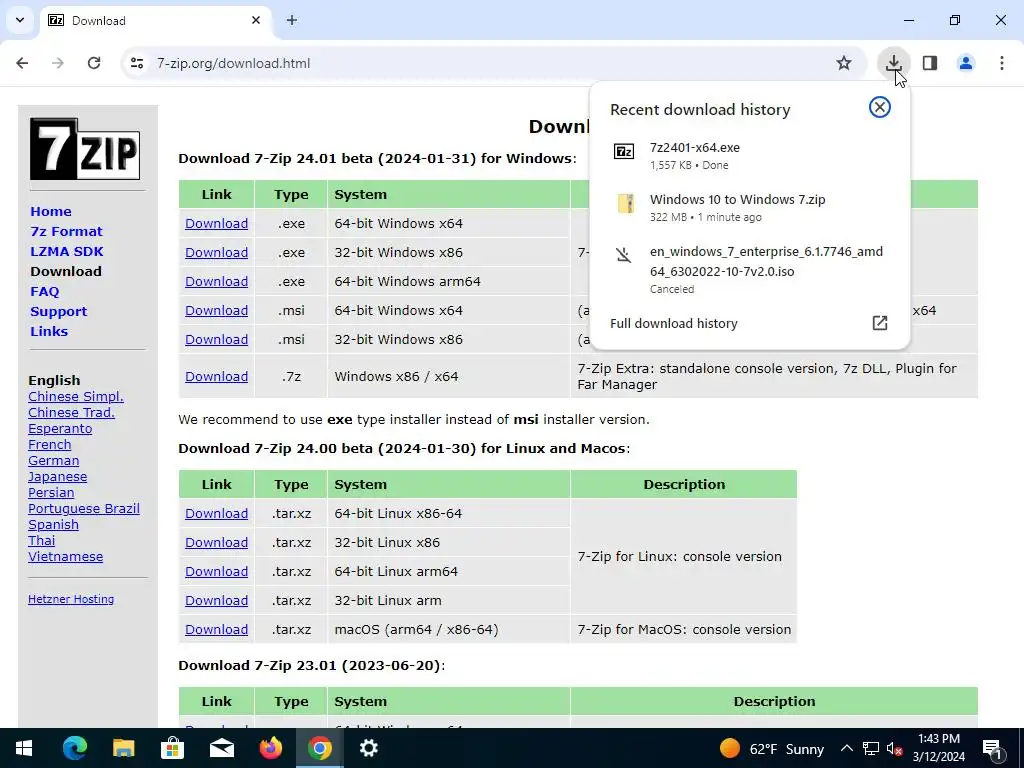Switch language to Portuguese Brazil
1024x768 pixels.
(x=84, y=509)
